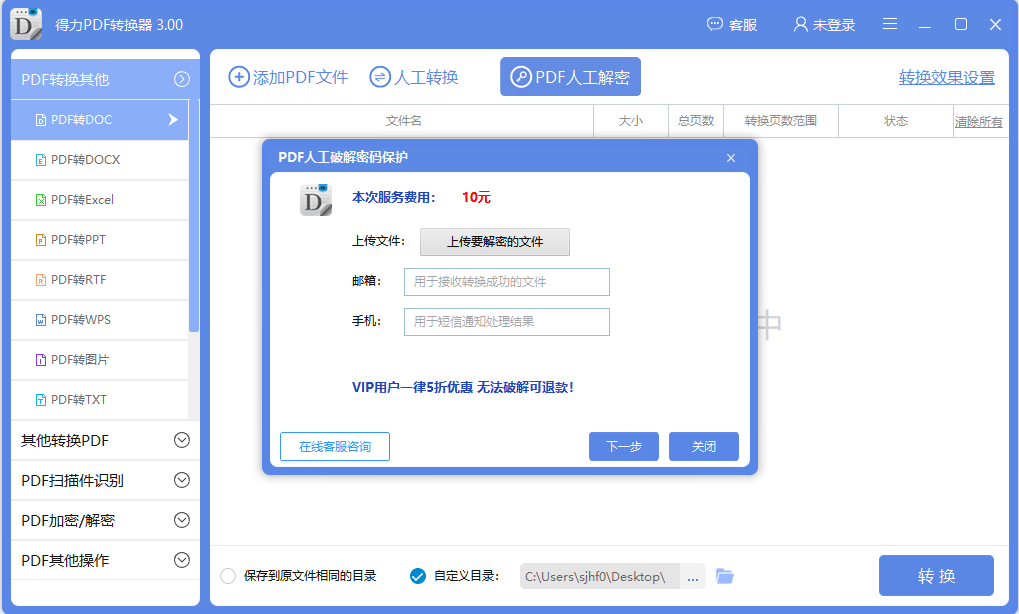This screenshot has width=1019, height=614.
Task: Click 上传要解密的文件 upload button
Action: pyautogui.click(x=495, y=242)
